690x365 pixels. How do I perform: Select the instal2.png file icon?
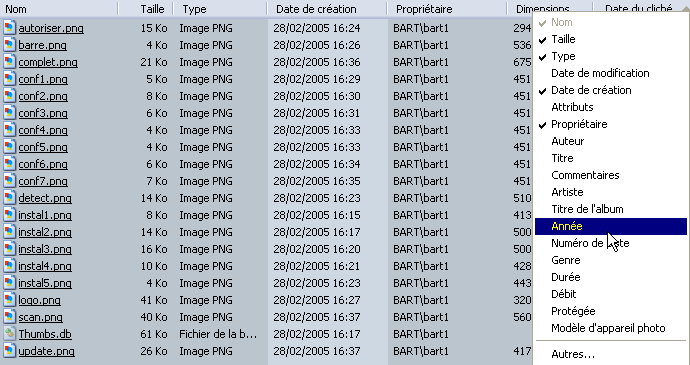pyautogui.click(x=9, y=232)
